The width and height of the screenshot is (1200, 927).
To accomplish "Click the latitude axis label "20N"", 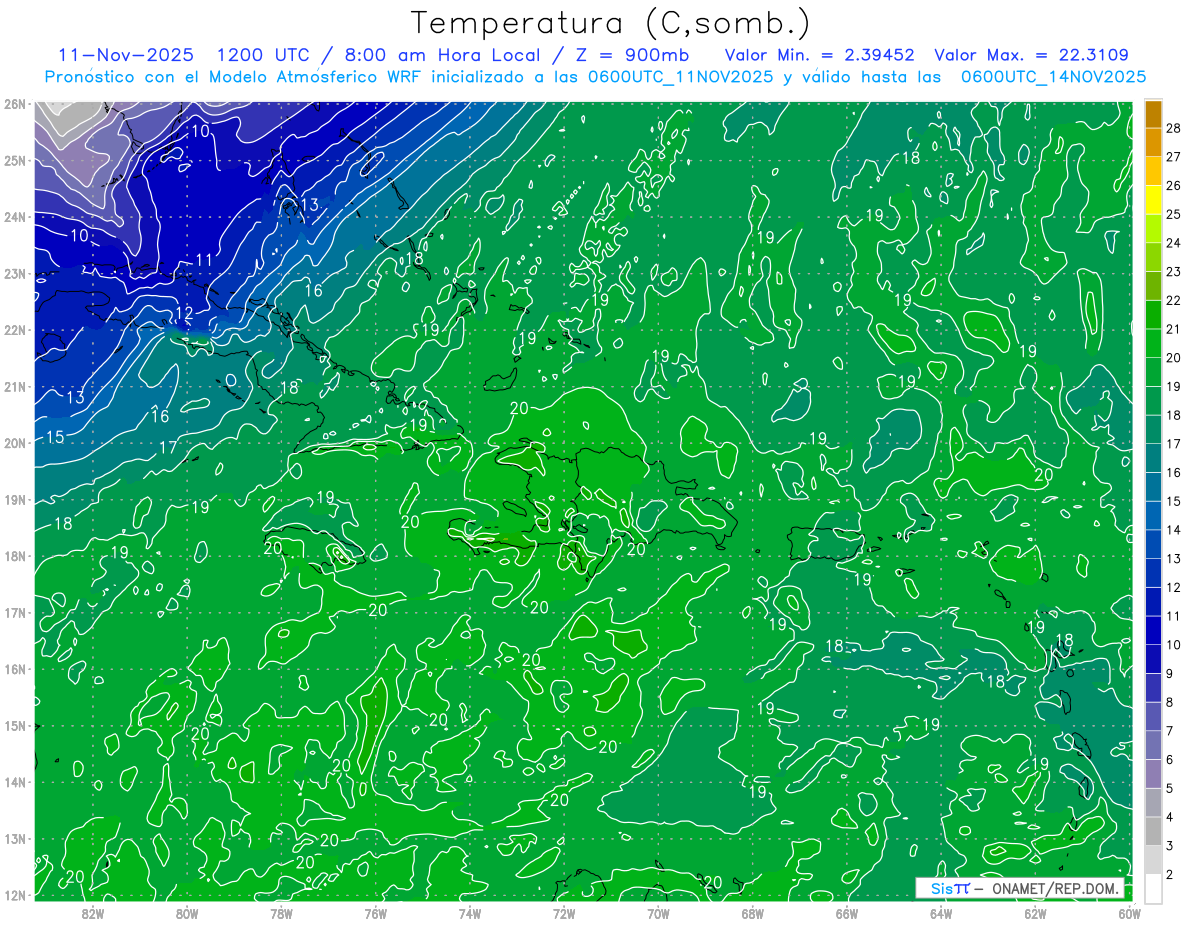I will click(x=14, y=443).
